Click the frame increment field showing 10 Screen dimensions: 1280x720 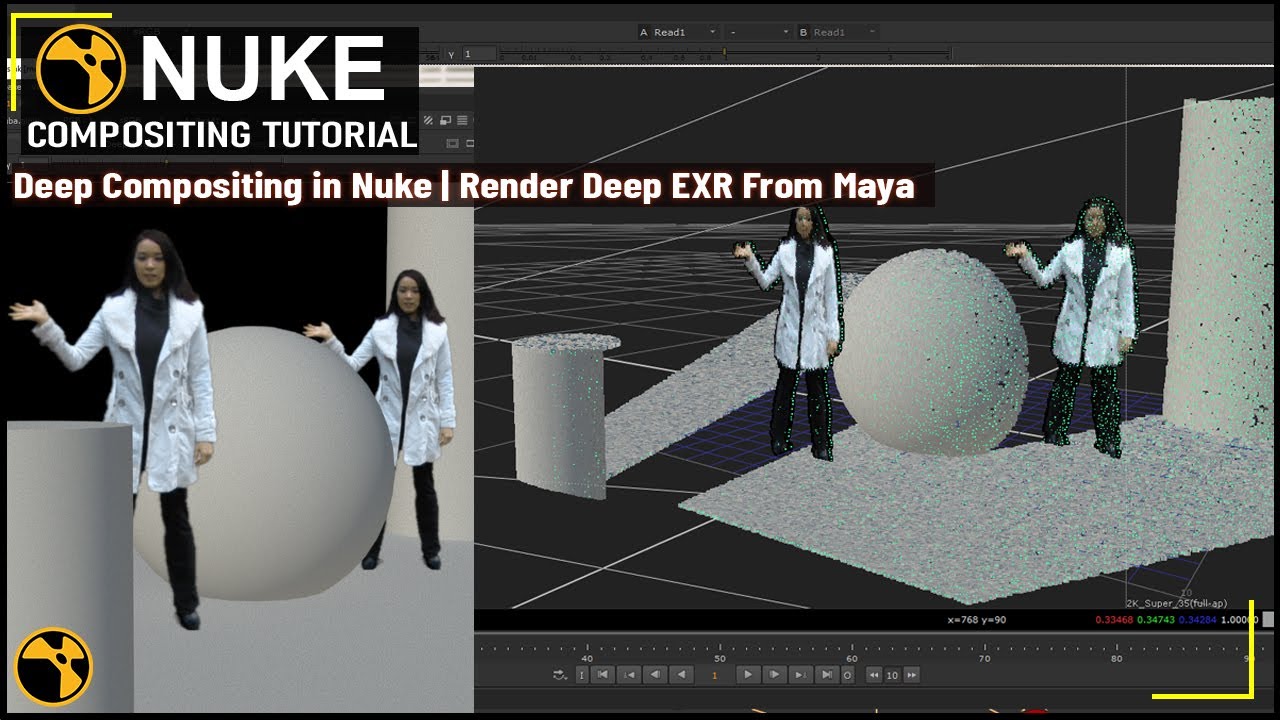point(892,675)
